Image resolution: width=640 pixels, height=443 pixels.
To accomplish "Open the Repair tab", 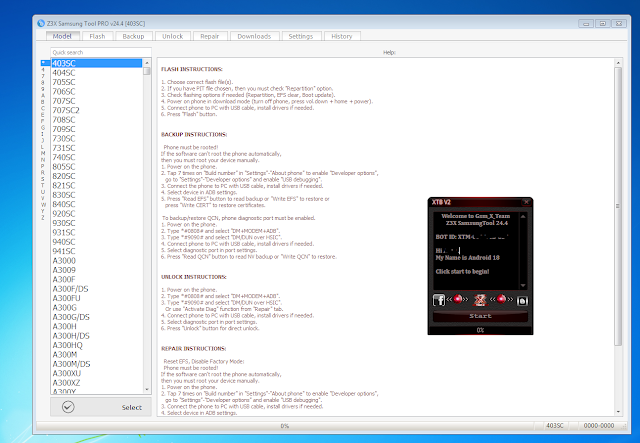I will 210,36.
